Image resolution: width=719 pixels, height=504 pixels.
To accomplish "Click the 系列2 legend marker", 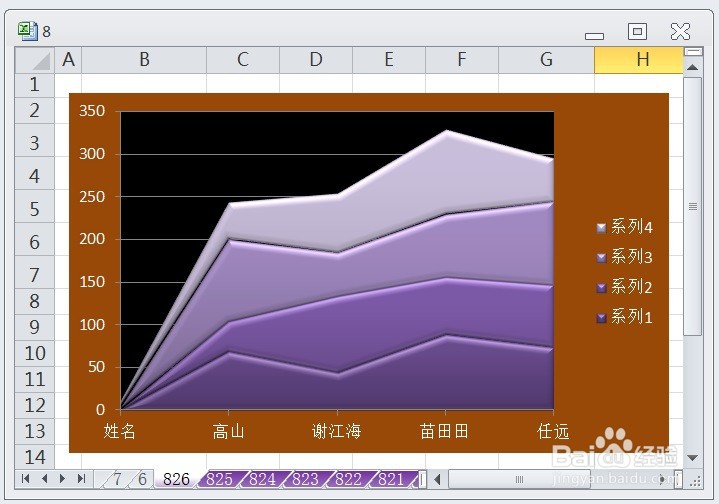I will coord(601,288).
